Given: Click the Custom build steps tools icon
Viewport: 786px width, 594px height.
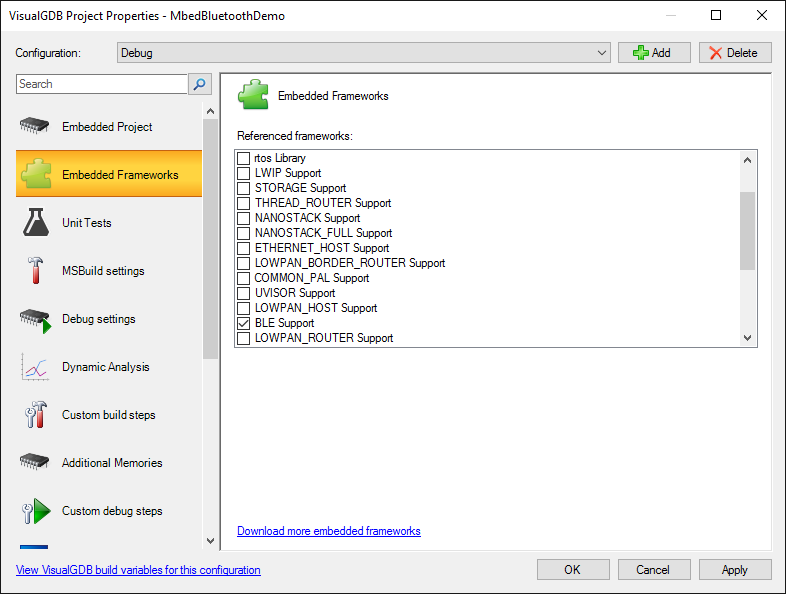Looking at the screenshot, I should pos(35,415).
